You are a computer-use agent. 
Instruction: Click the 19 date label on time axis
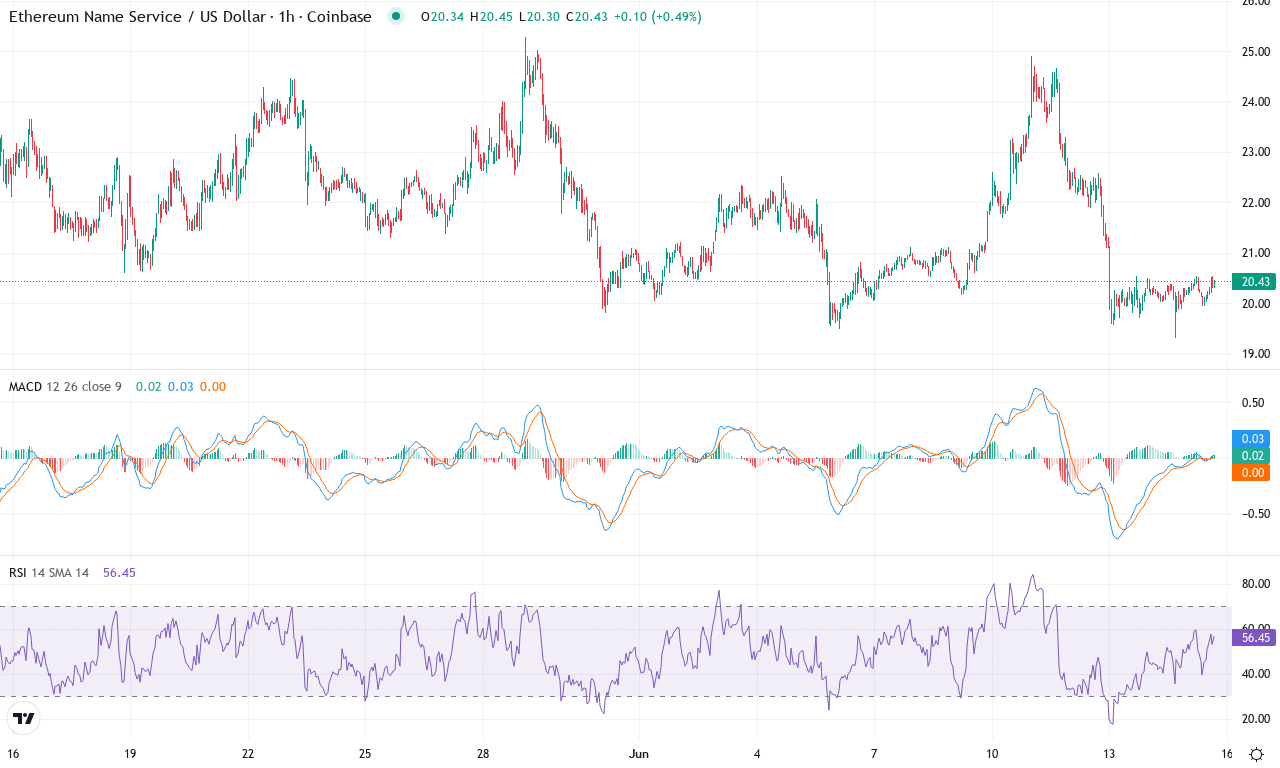pyautogui.click(x=129, y=754)
